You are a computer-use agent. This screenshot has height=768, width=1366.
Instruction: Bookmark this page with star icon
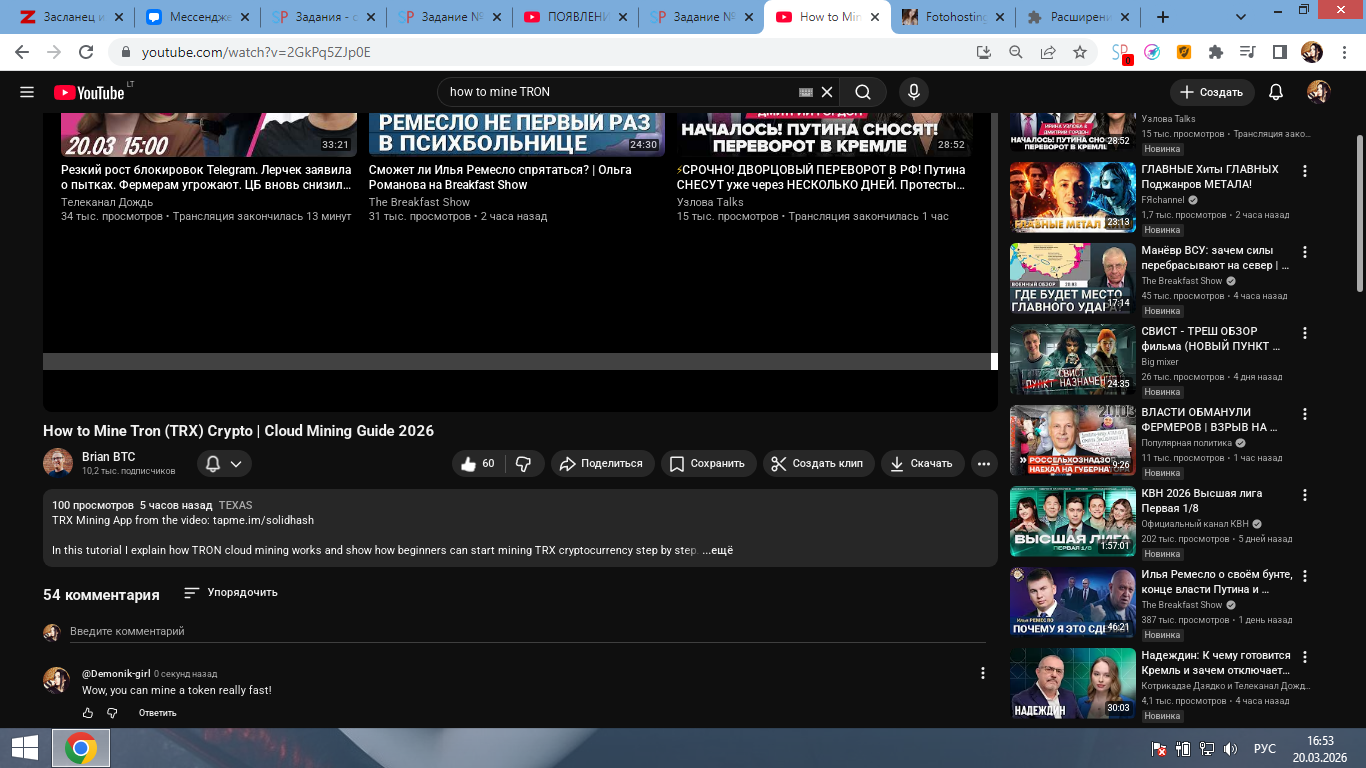tap(1080, 52)
